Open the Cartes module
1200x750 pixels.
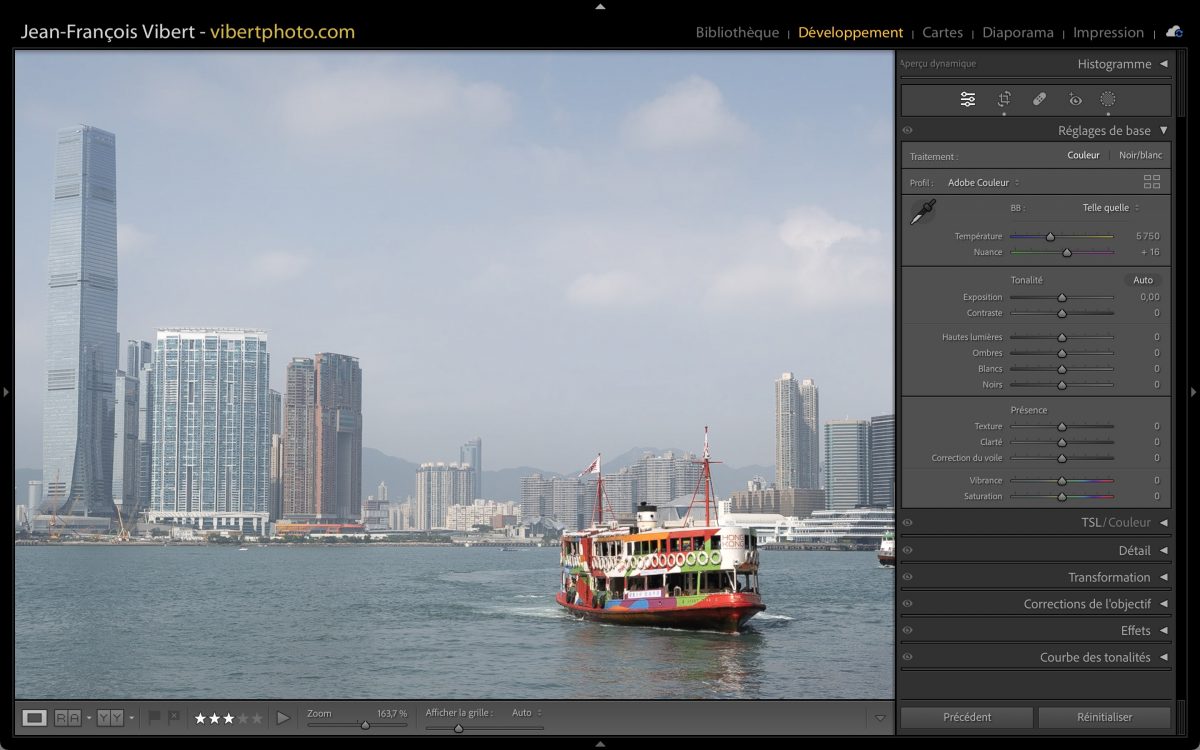coord(942,32)
